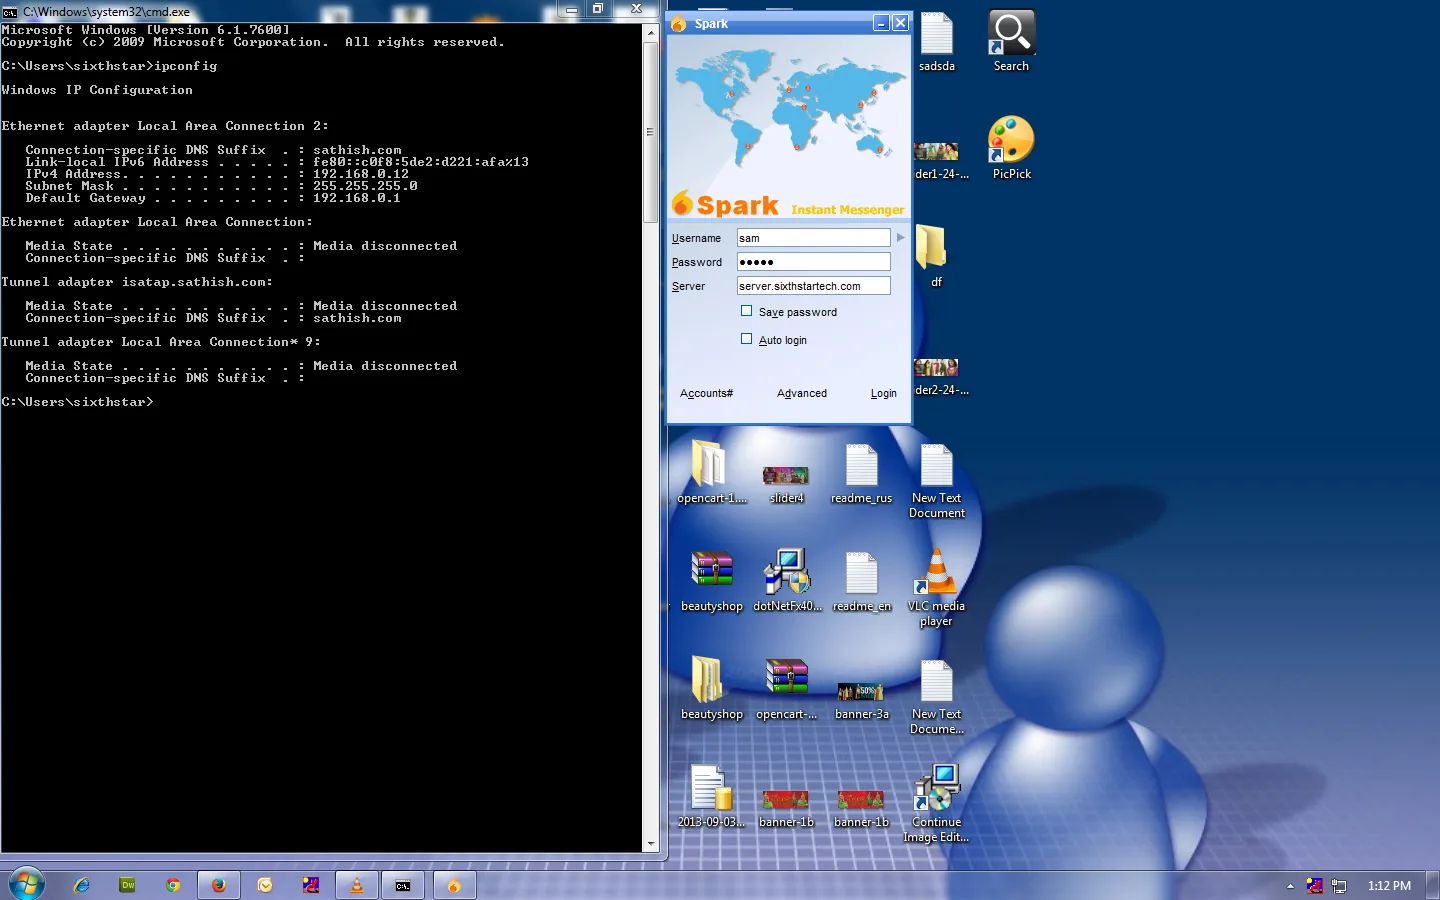
Task: Open the network status tray icon
Action: tap(1339, 886)
